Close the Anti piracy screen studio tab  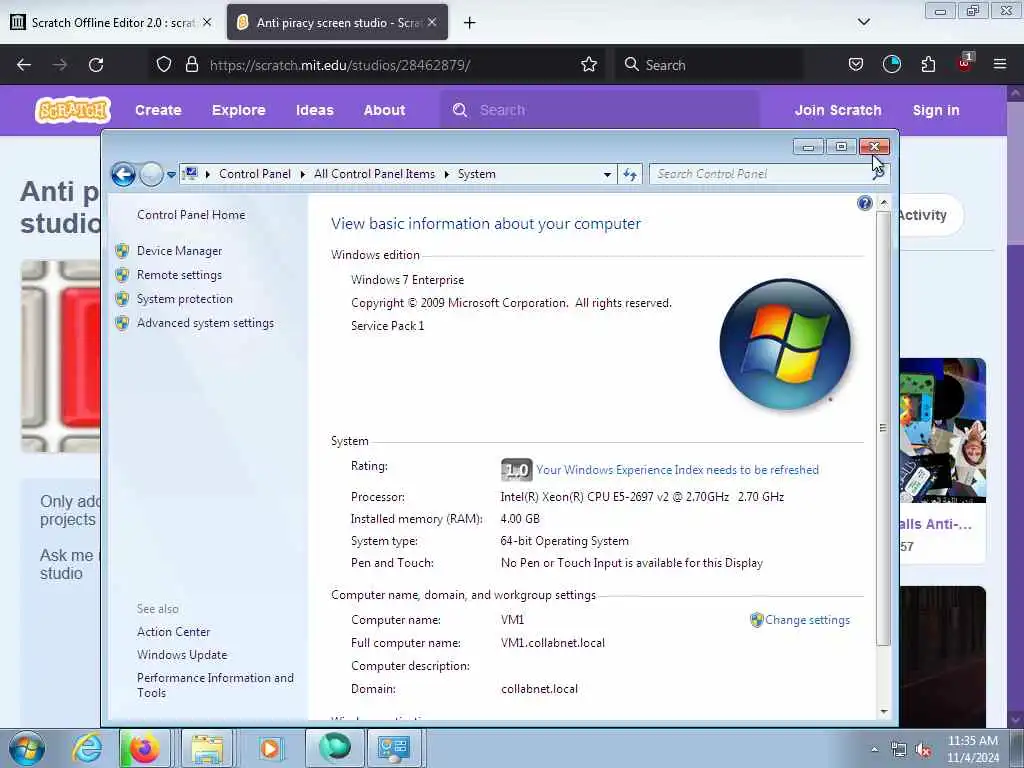coord(432,22)
